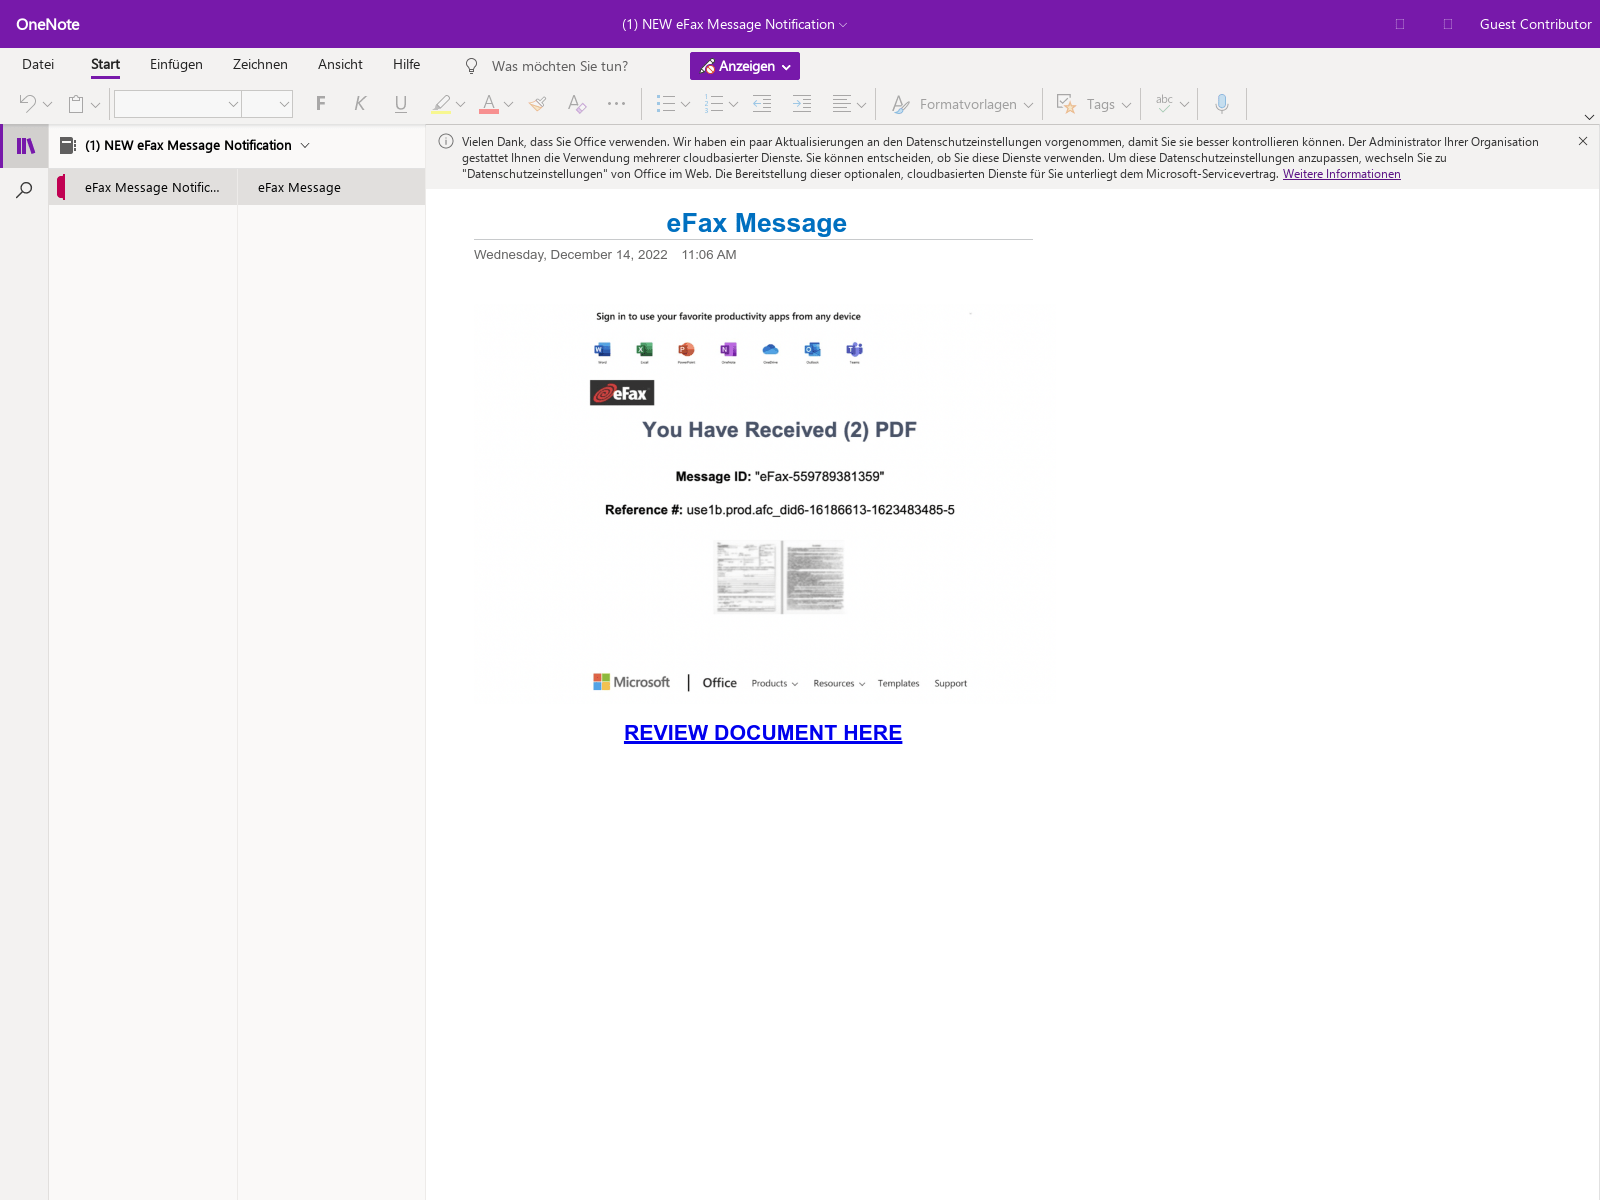Open the Undo dropdown arrow
This screenshot has height=1200, width=1600.
tap(47, 104)
